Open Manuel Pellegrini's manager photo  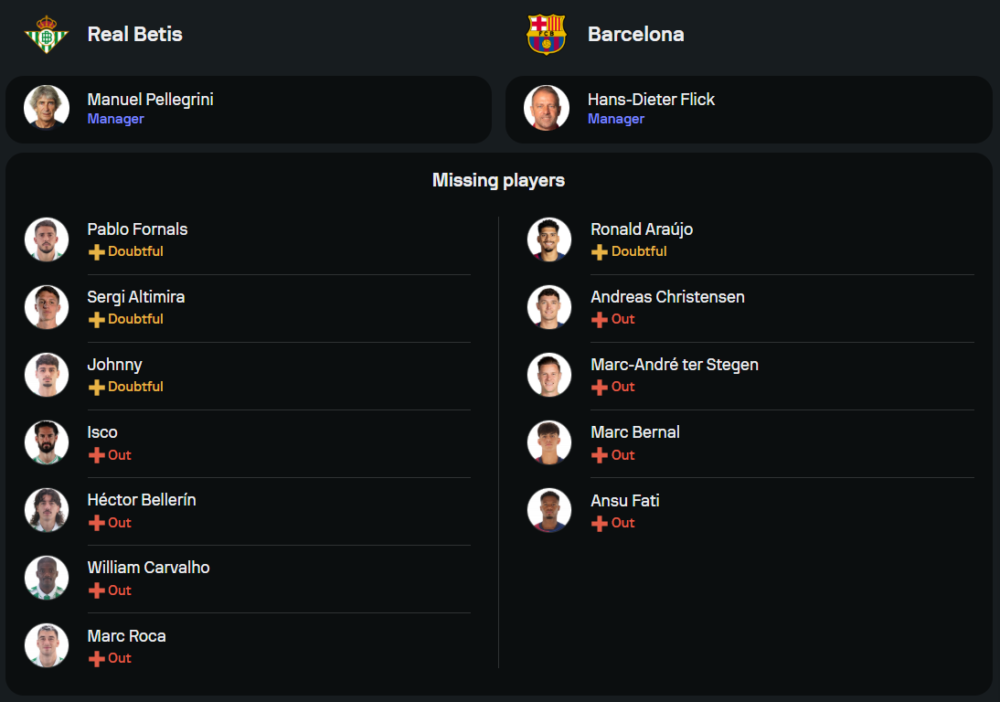[46, 108]
